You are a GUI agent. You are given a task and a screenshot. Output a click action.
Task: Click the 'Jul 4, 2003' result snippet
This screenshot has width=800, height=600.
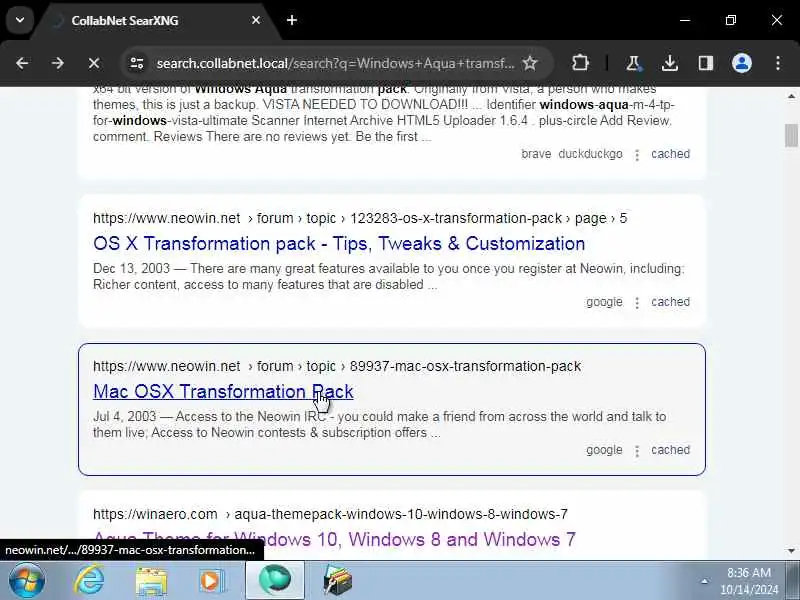coord(380,424)
